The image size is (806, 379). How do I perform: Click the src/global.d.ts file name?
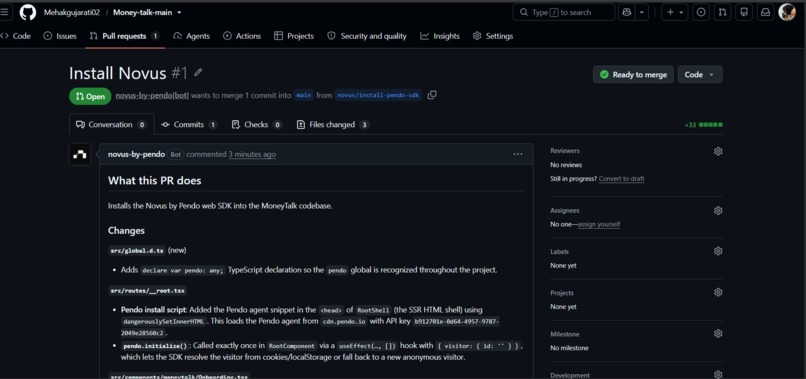point(137,251)
